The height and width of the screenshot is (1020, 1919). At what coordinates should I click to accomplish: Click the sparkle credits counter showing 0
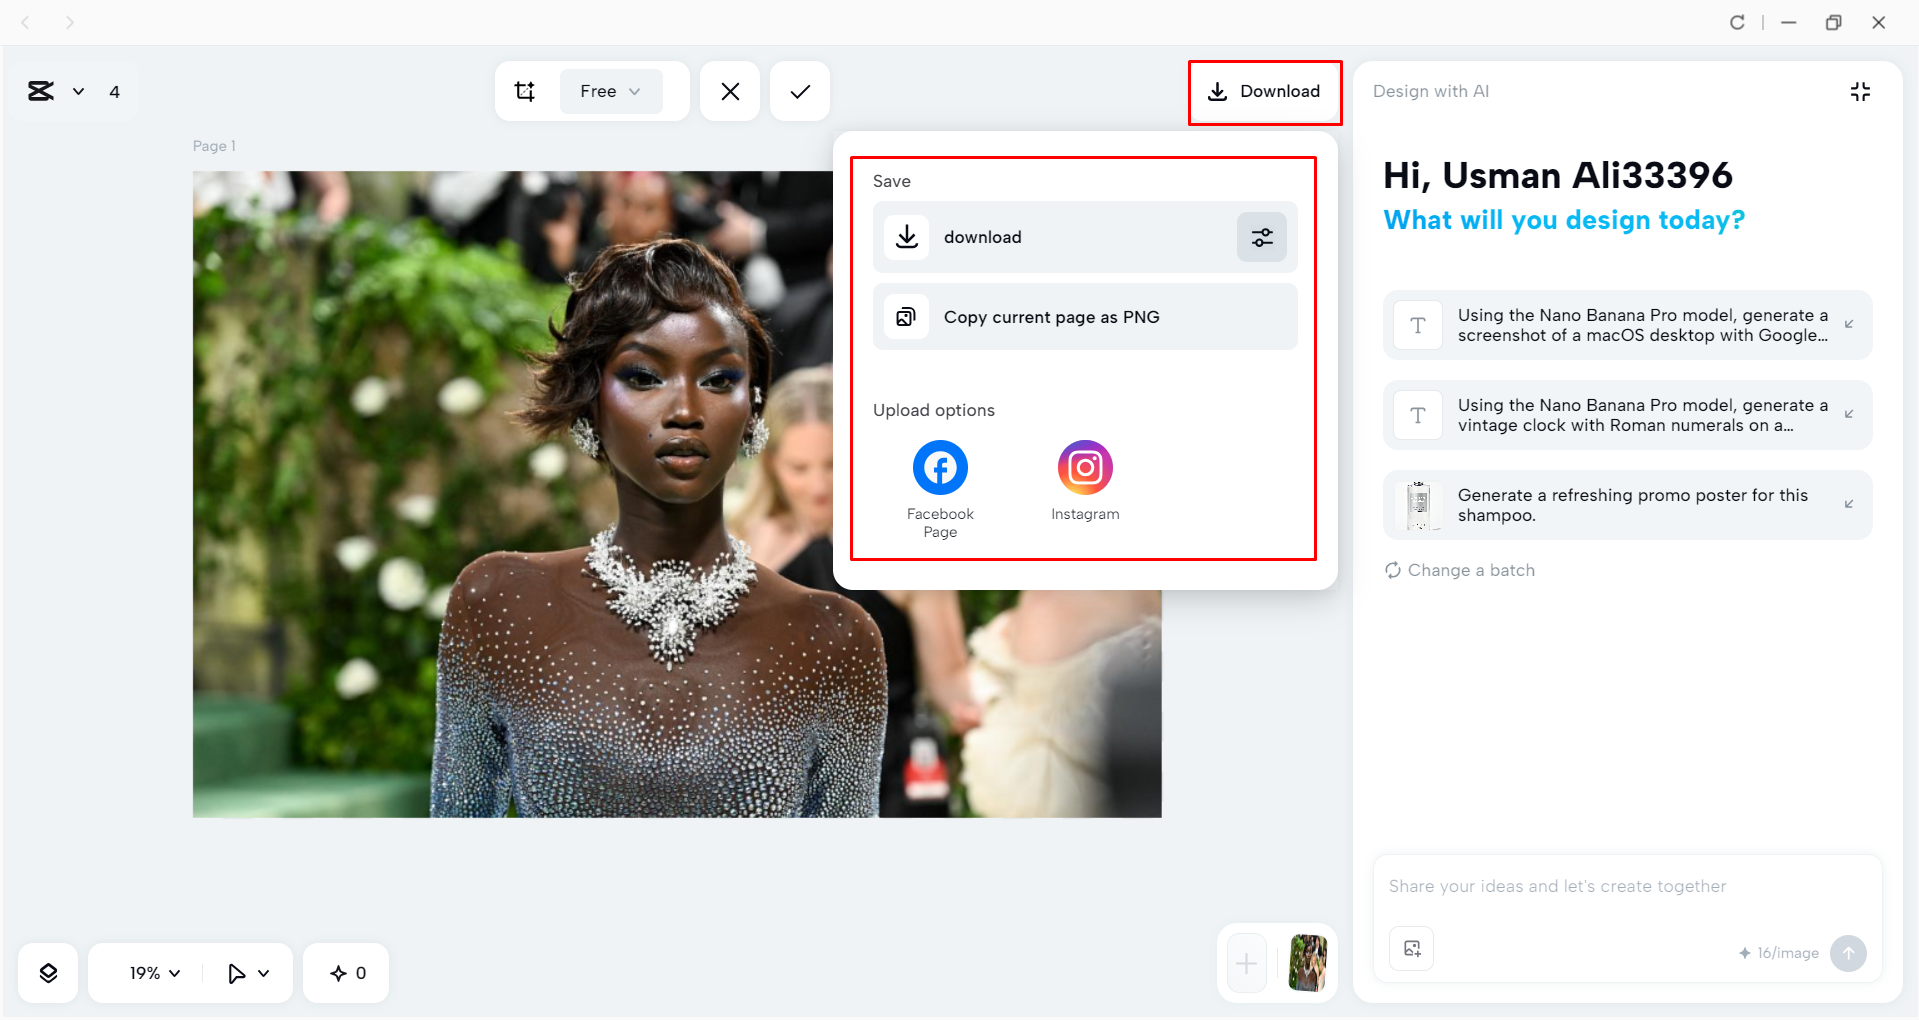pos(347,973)
